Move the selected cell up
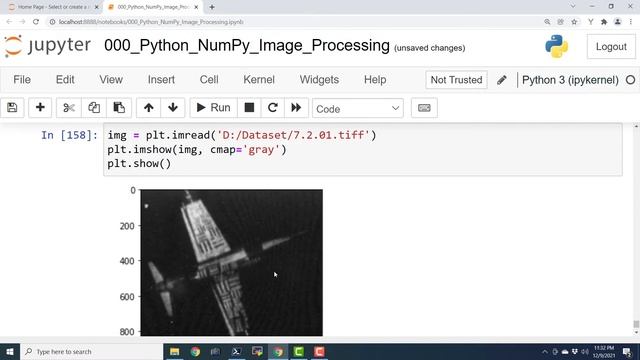Image resolution: width=640 pixels, height=360 pixels. pyautogui.click(x=149, y=108)
